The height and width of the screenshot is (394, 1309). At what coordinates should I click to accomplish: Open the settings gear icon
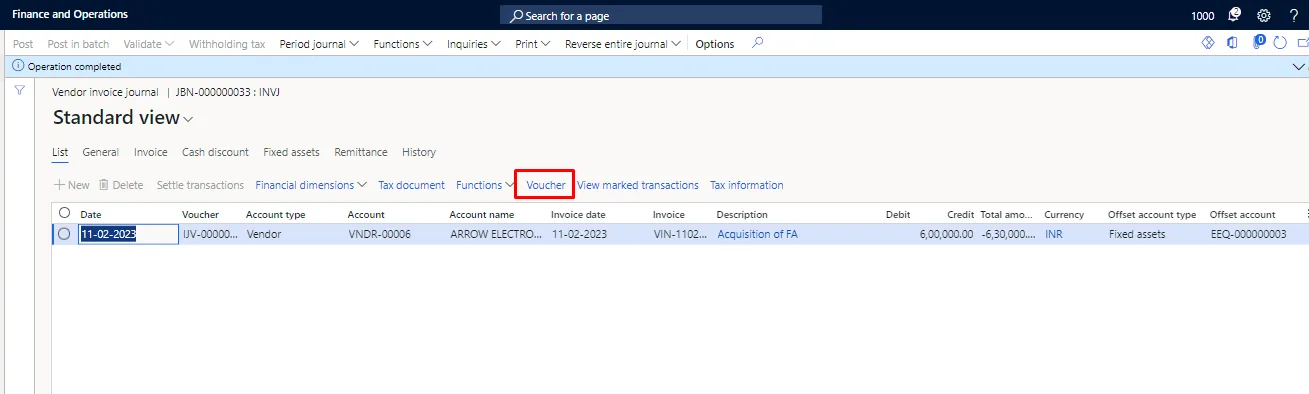(x=1263, y=15)
